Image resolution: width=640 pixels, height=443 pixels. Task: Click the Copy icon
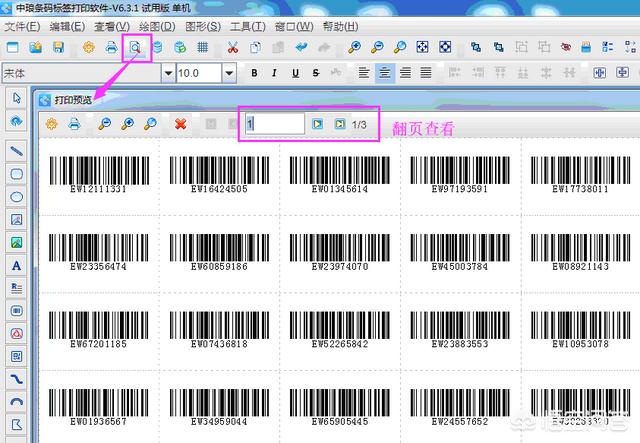pyautogui.click(x=256, y=47)
